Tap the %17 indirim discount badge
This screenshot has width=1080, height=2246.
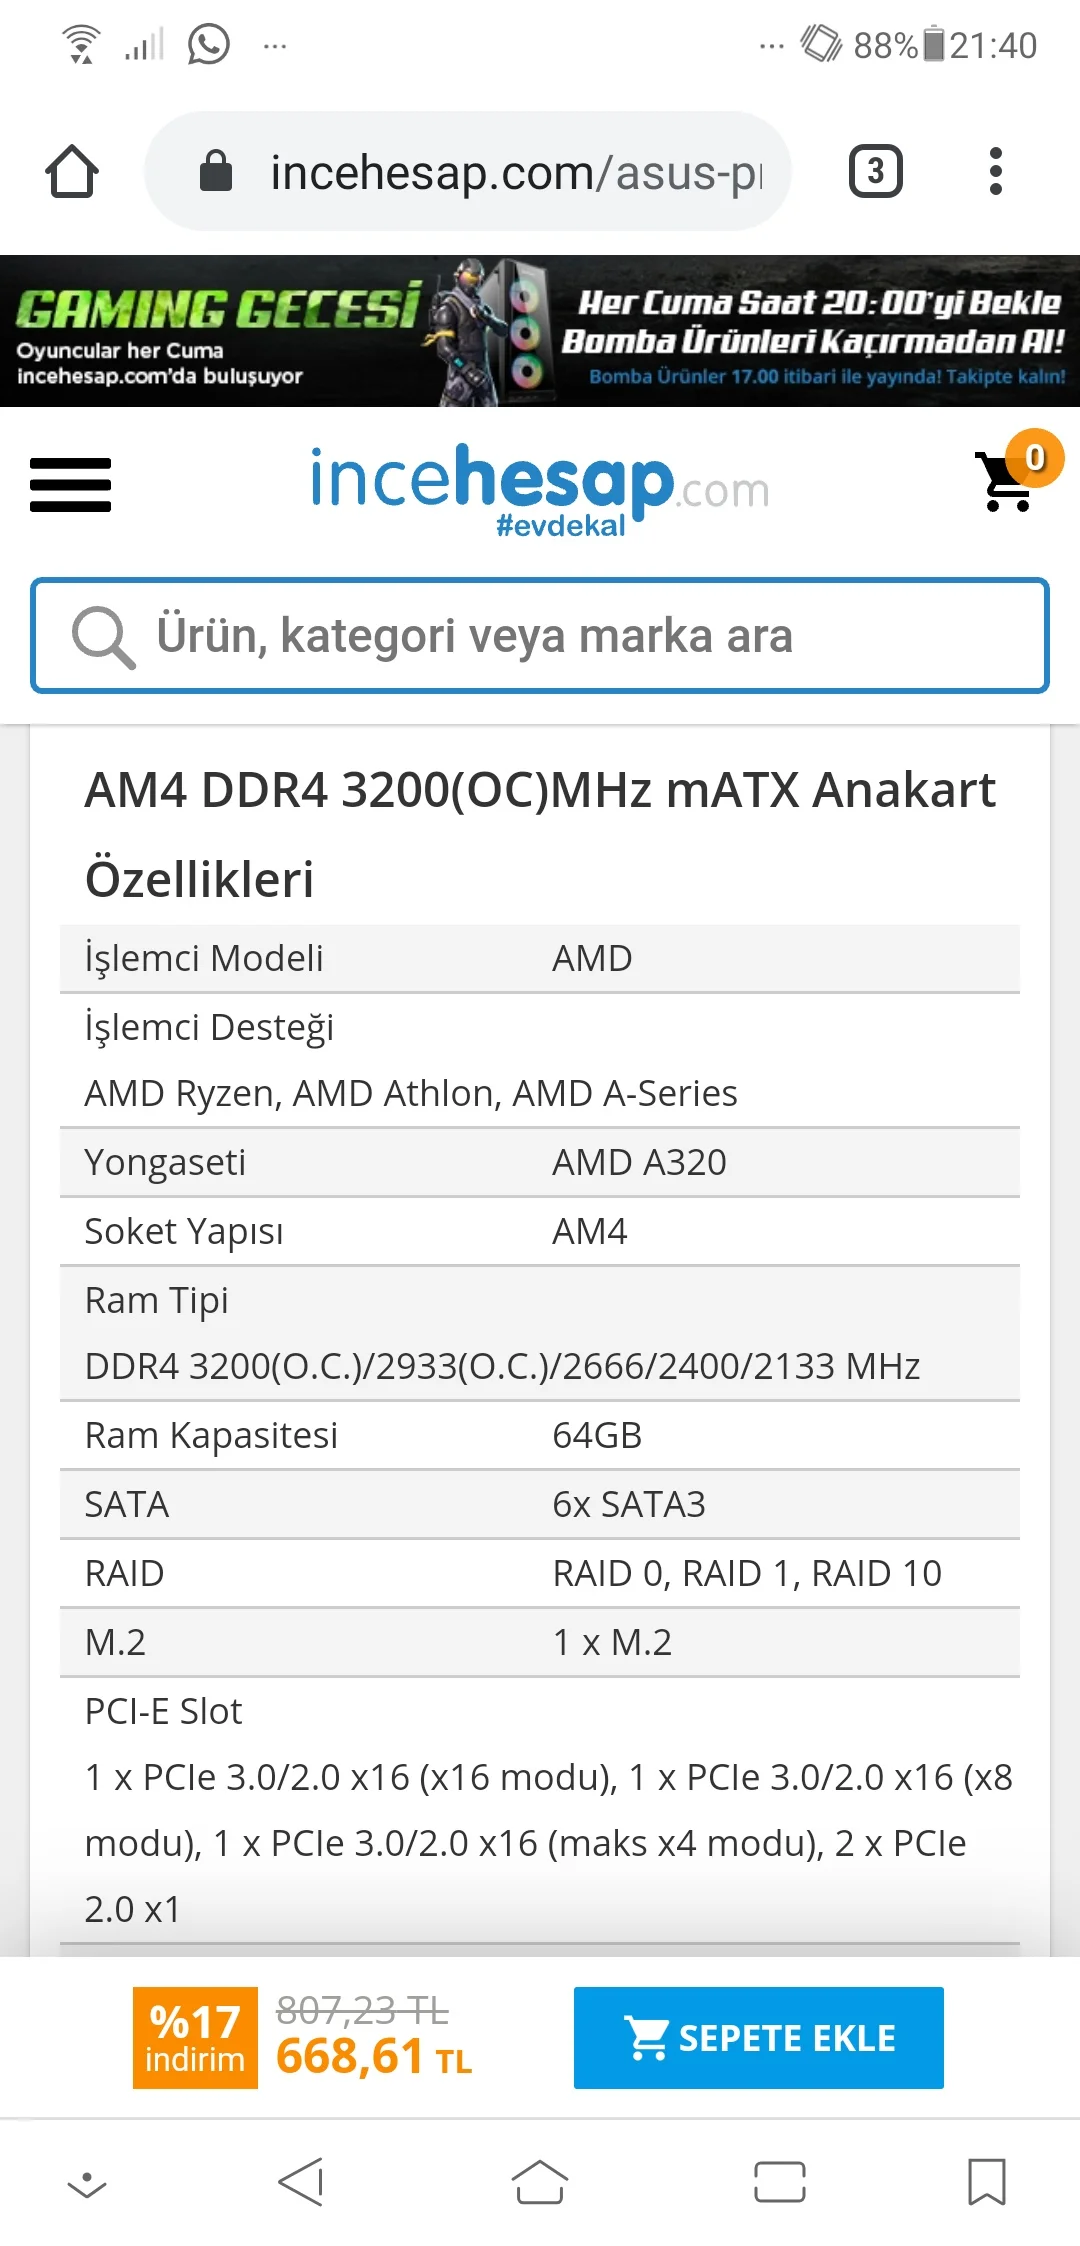point(195,2037)
